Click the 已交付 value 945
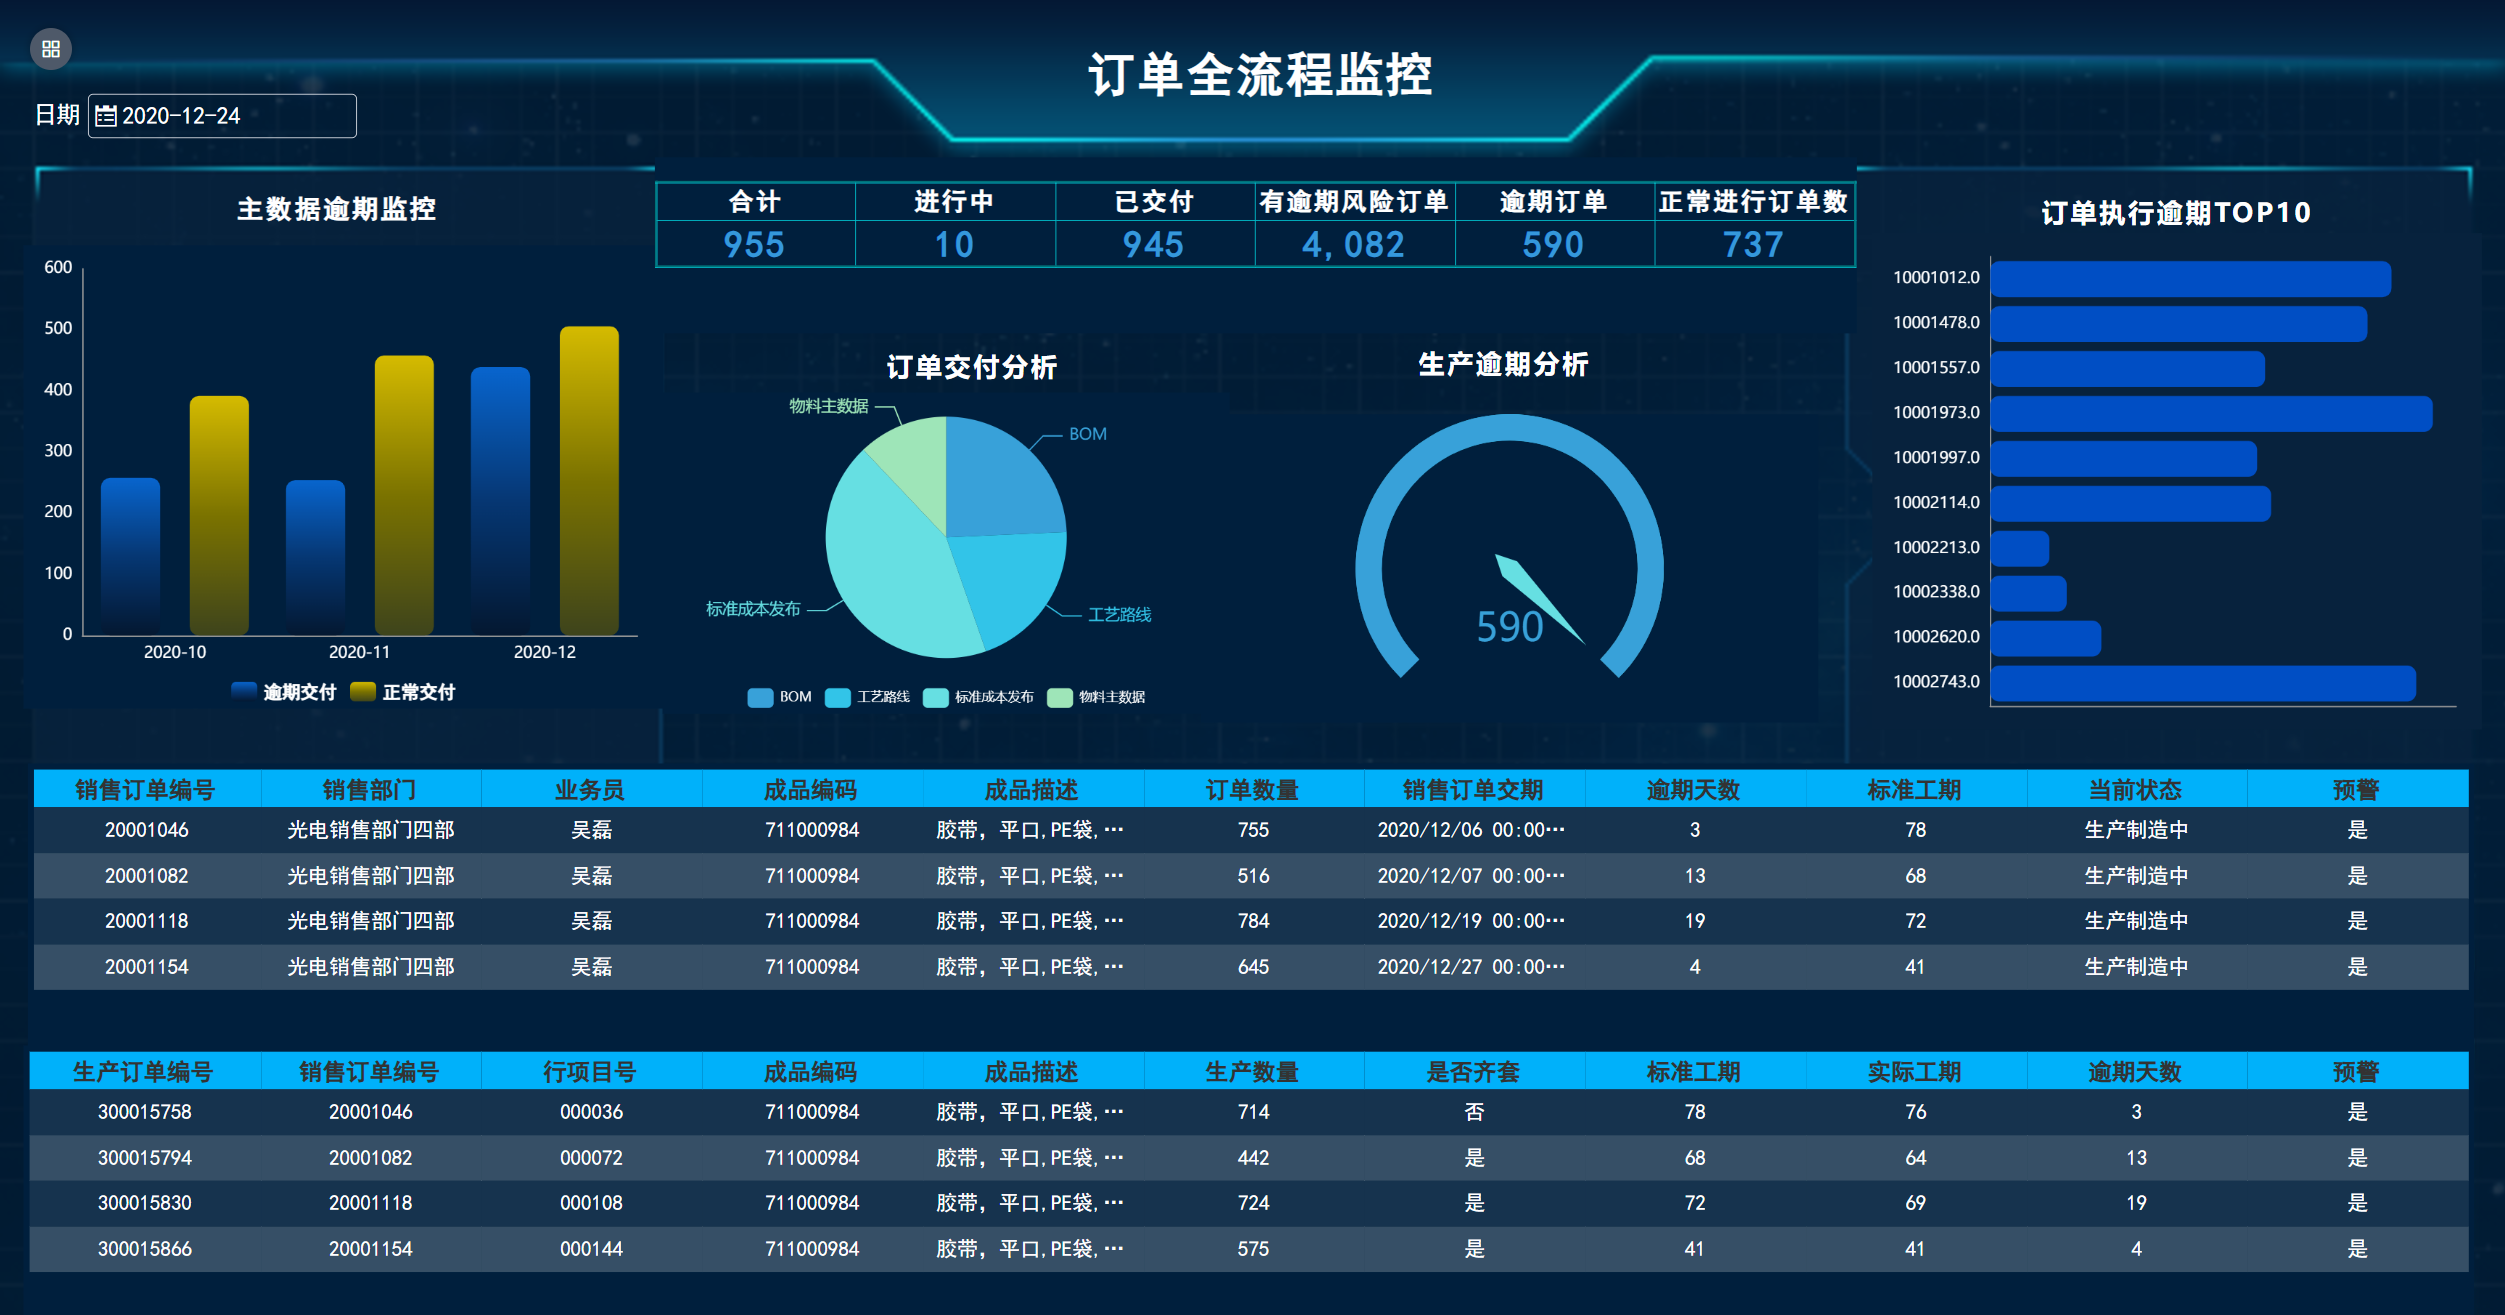This screenshot has width=2505, height=1315. (x=1153, y=245)
